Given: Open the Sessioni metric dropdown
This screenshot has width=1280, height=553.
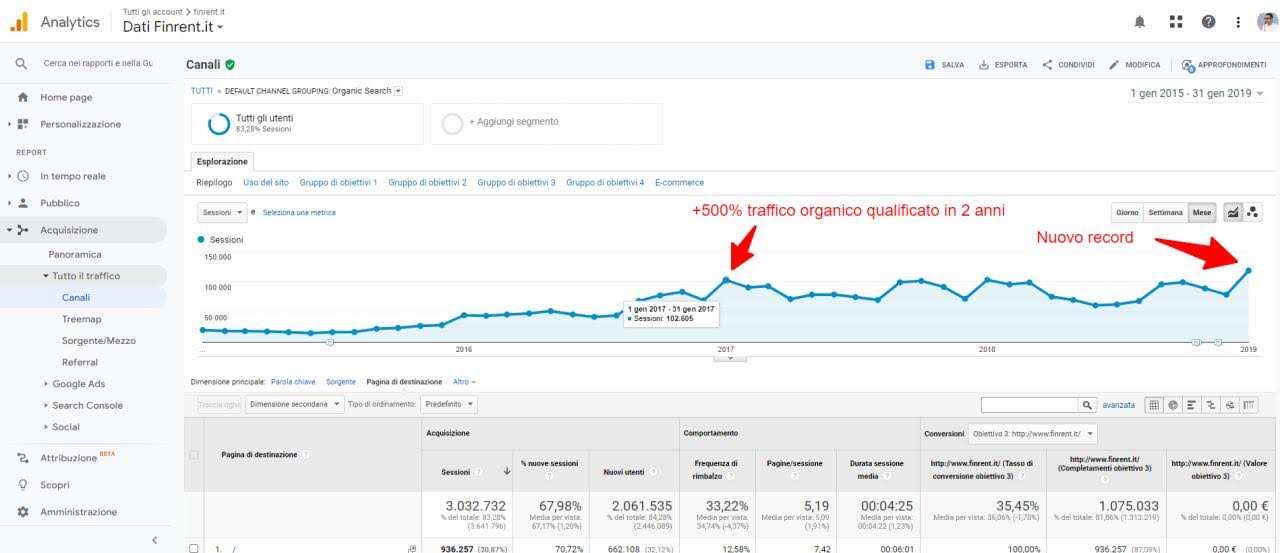Looking at the screenshot, I should pyautogui.click(x=222, y=213).
